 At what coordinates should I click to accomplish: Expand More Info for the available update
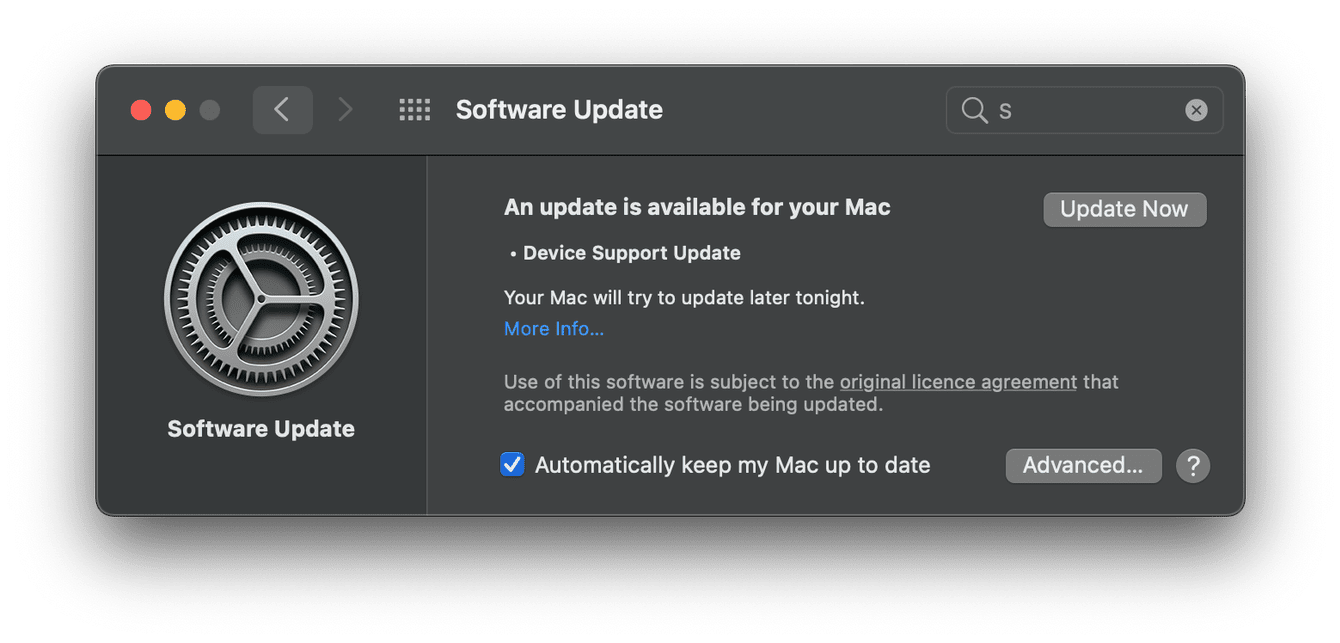point(554,328)
